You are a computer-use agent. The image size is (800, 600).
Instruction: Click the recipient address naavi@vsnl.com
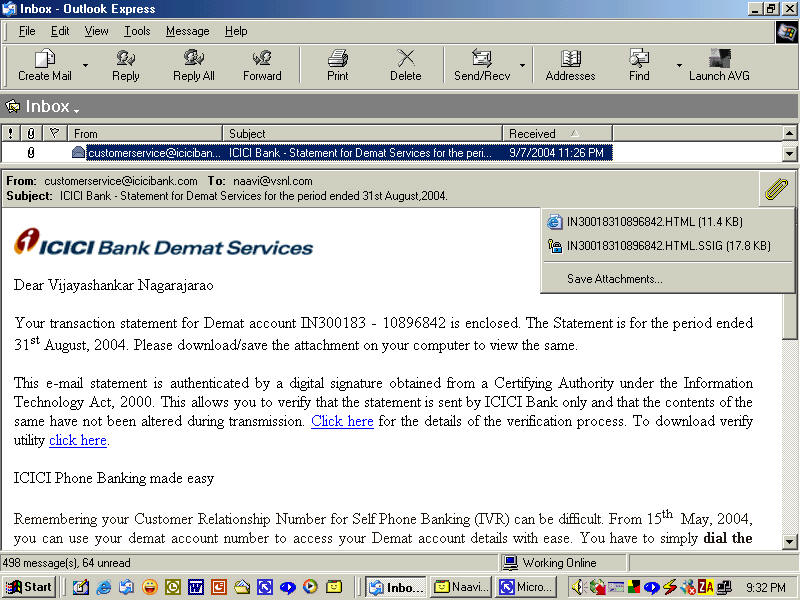point(273,181)
